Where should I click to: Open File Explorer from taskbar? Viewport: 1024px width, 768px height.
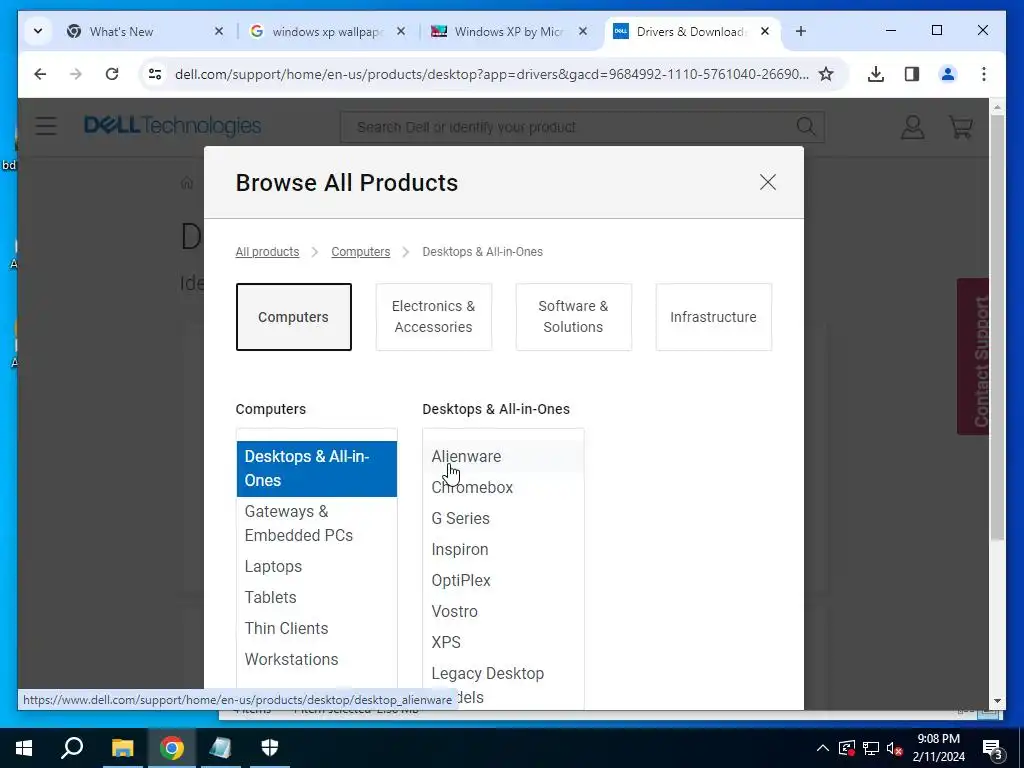click(x=122, y=748)
